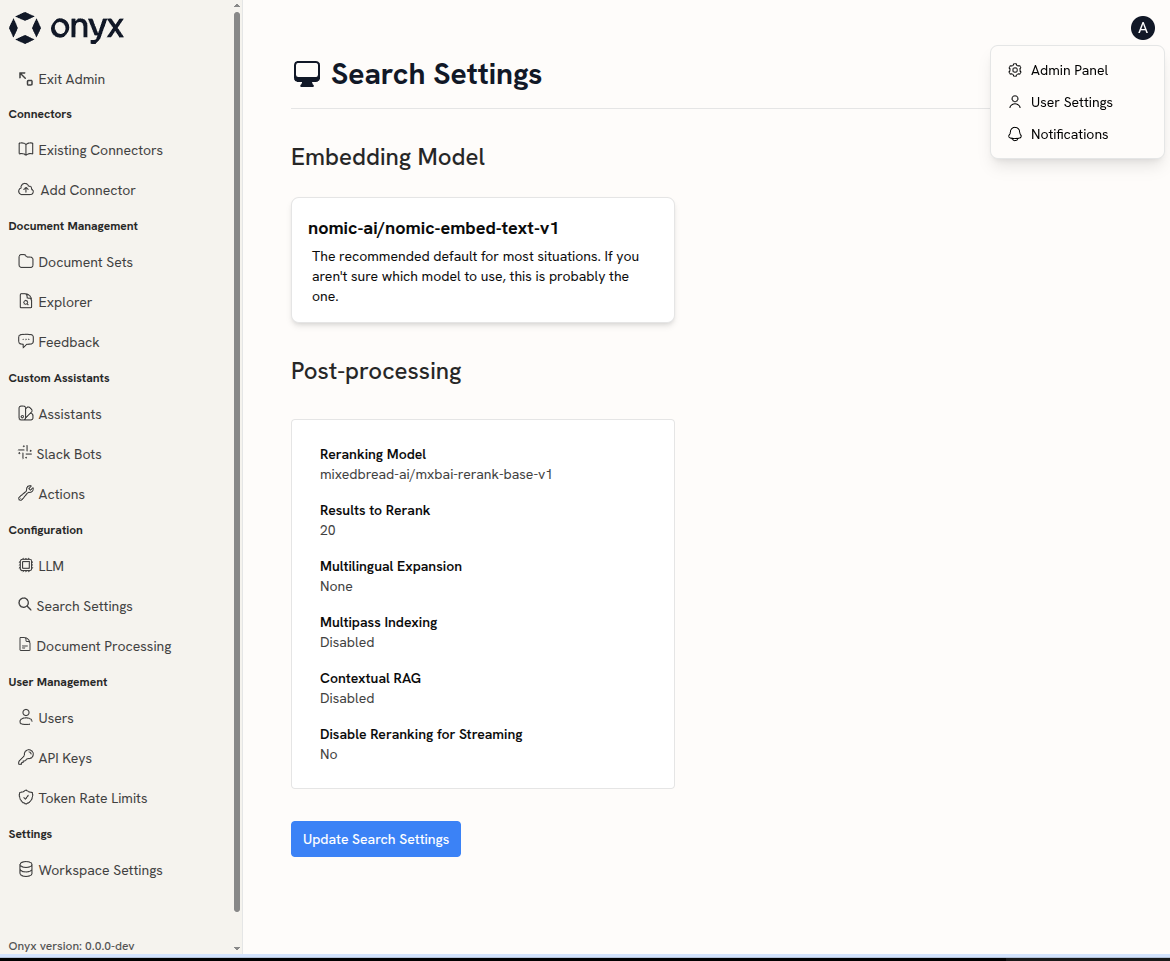Click the 'Post-processing' heading
The image size is (1170, 961).
[x=376, y=371]
